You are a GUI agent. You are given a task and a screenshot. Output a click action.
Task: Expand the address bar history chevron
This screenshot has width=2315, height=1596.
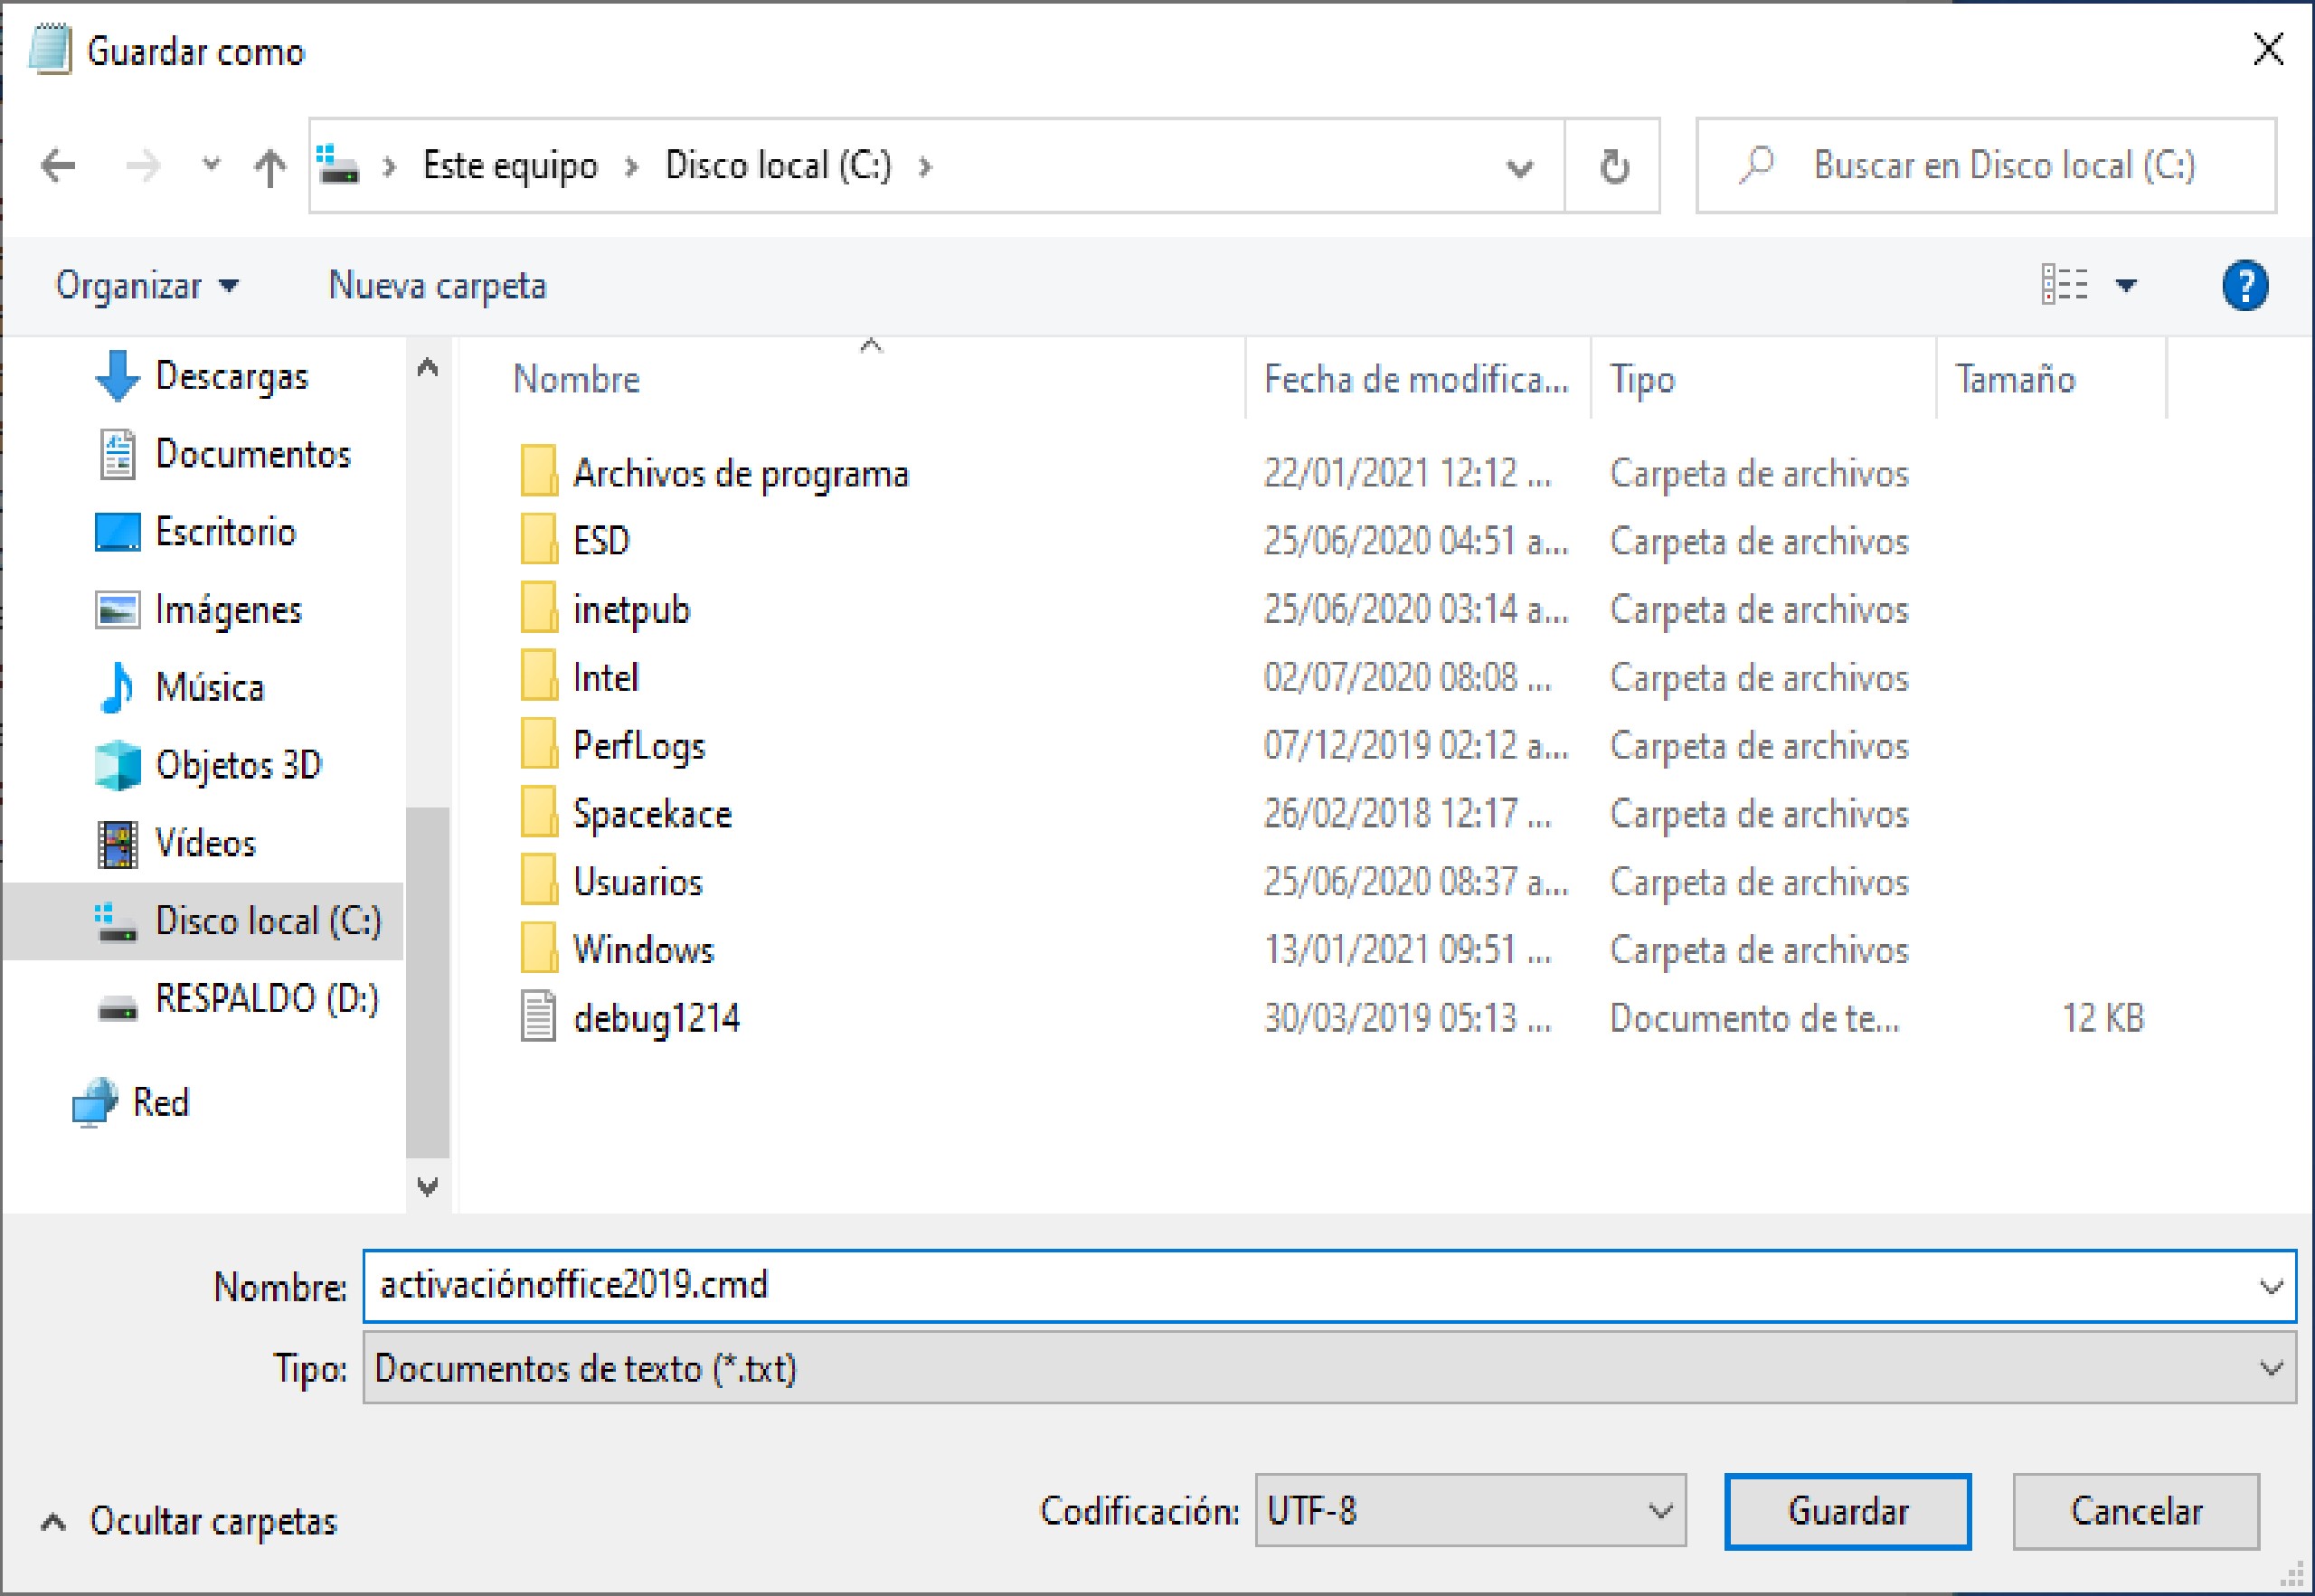pos(1519,165)
